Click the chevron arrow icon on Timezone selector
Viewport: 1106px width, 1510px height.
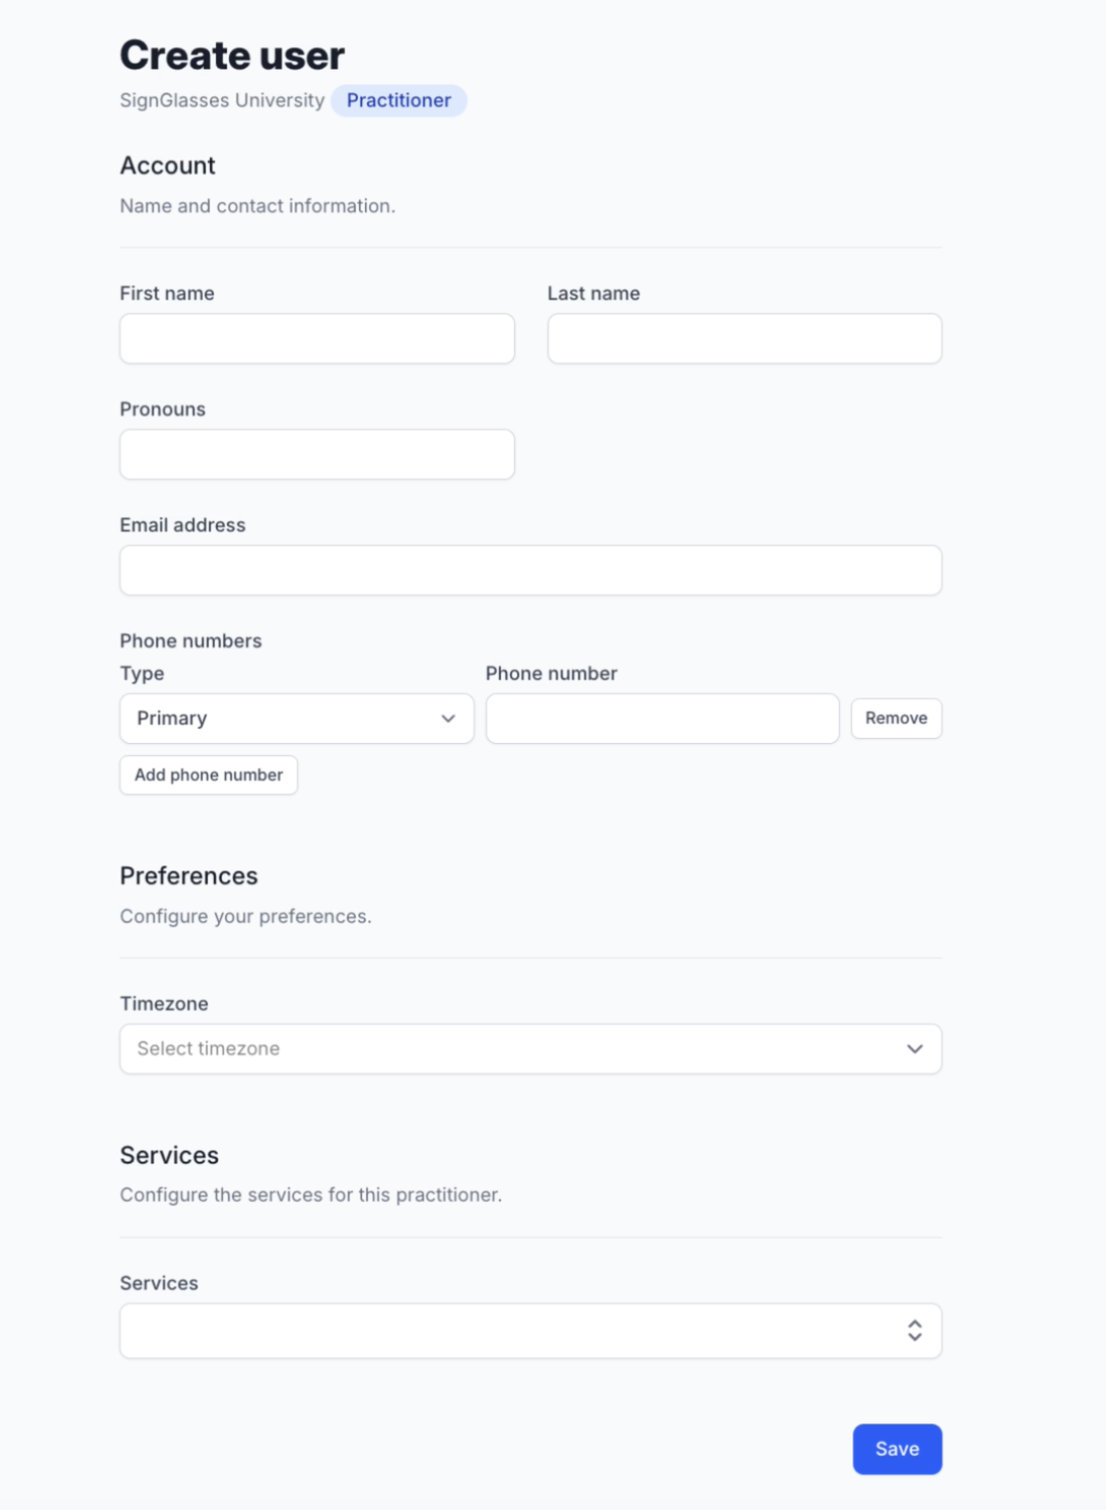coord(914,1049)
